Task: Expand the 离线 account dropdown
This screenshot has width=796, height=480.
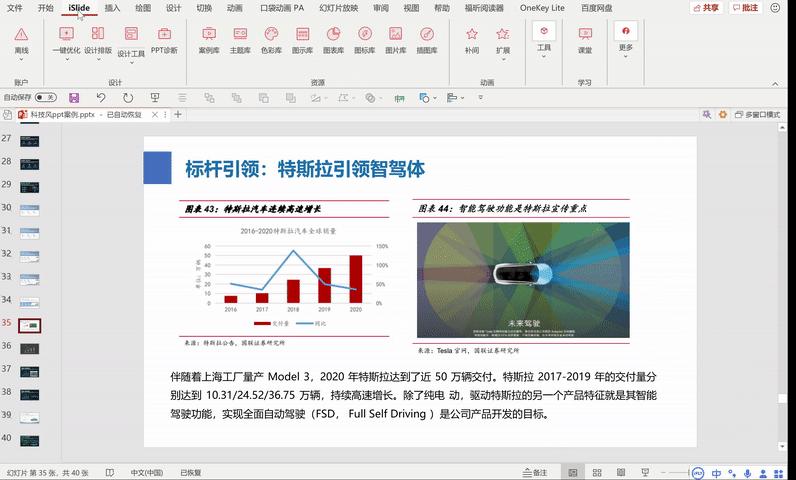Action: (x=21, y=59)
